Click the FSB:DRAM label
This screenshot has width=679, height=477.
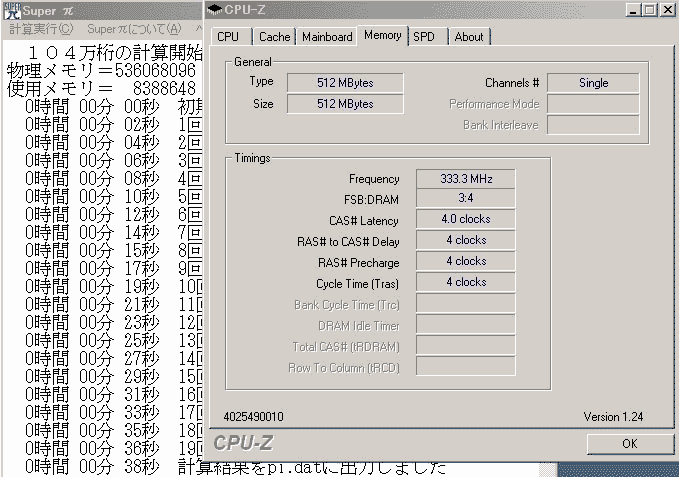pyautogui.click(x=371, y=200)
